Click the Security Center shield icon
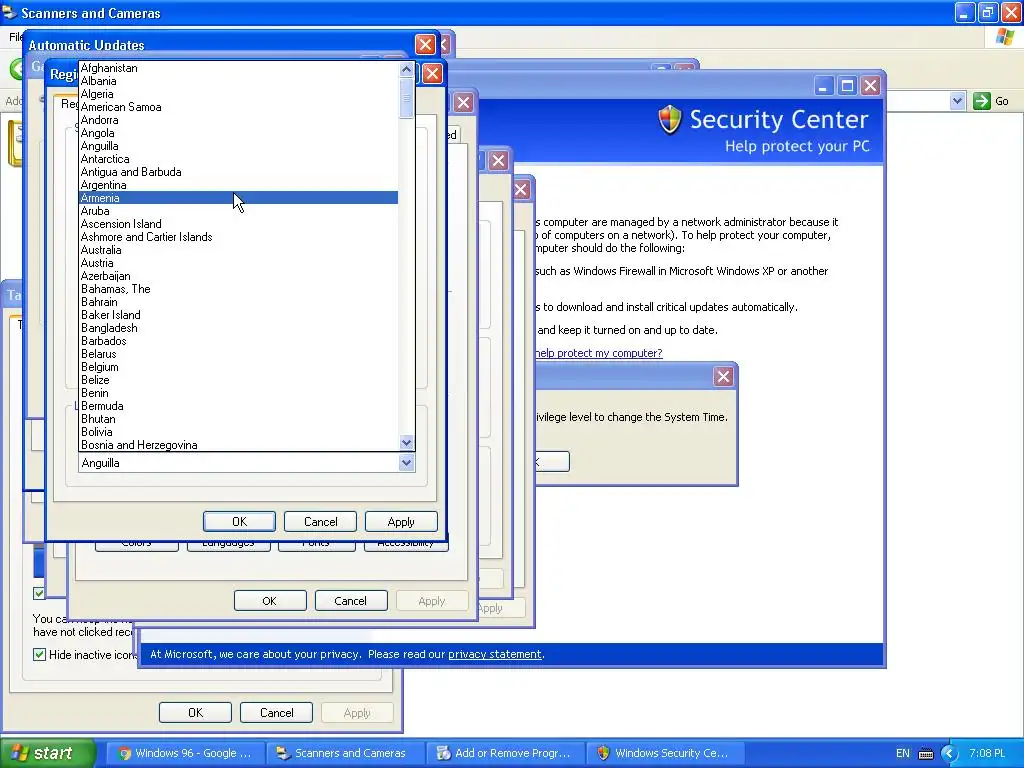This screenshot has height=768, width=1024. tap(670, 120)
